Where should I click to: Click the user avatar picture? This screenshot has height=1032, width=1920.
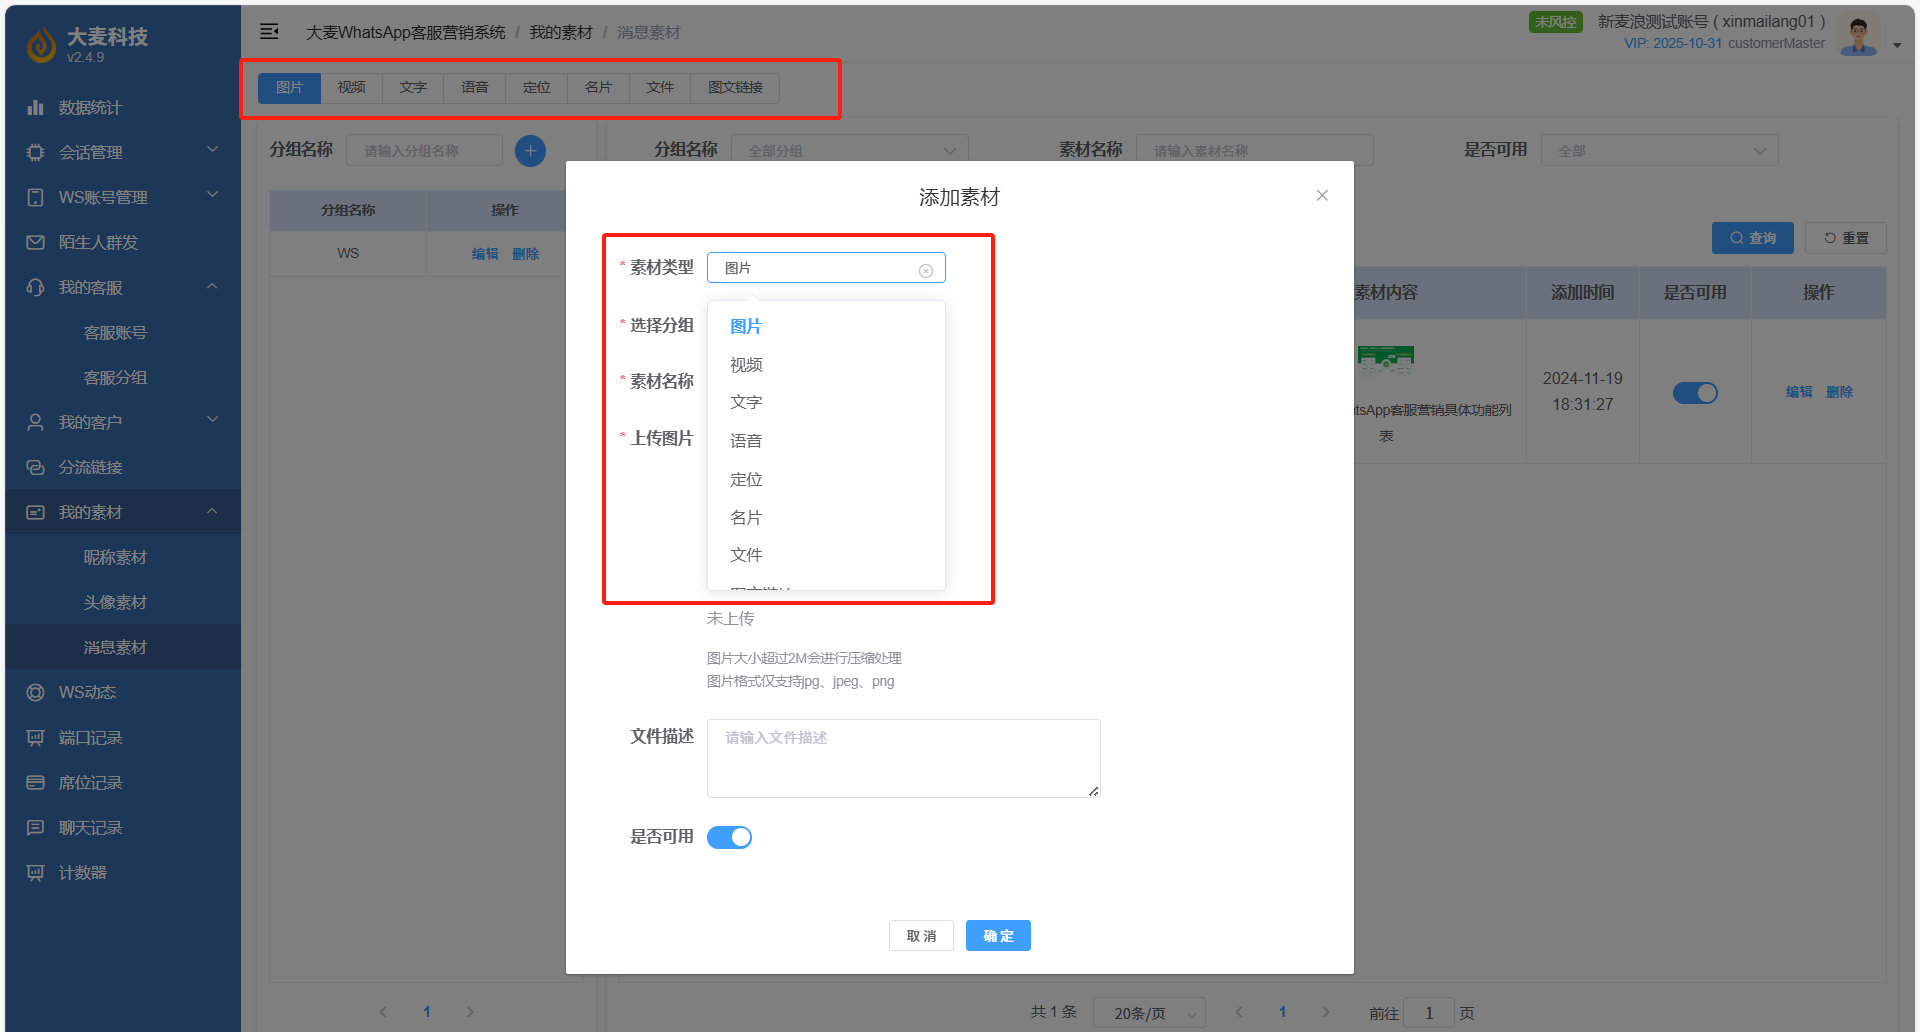tap(1858, 36)
